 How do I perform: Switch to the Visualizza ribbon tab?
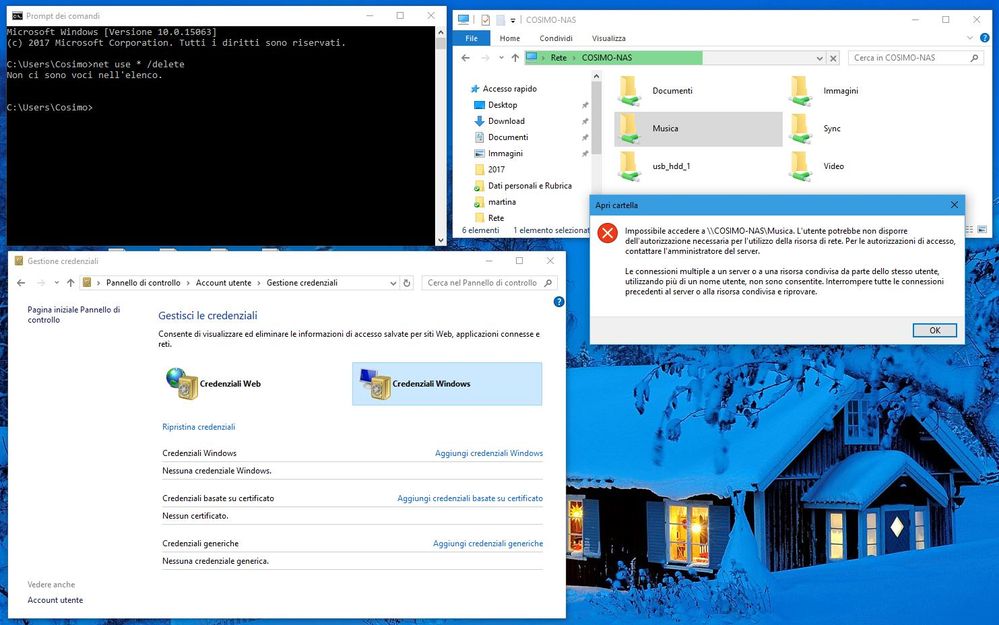608,38
